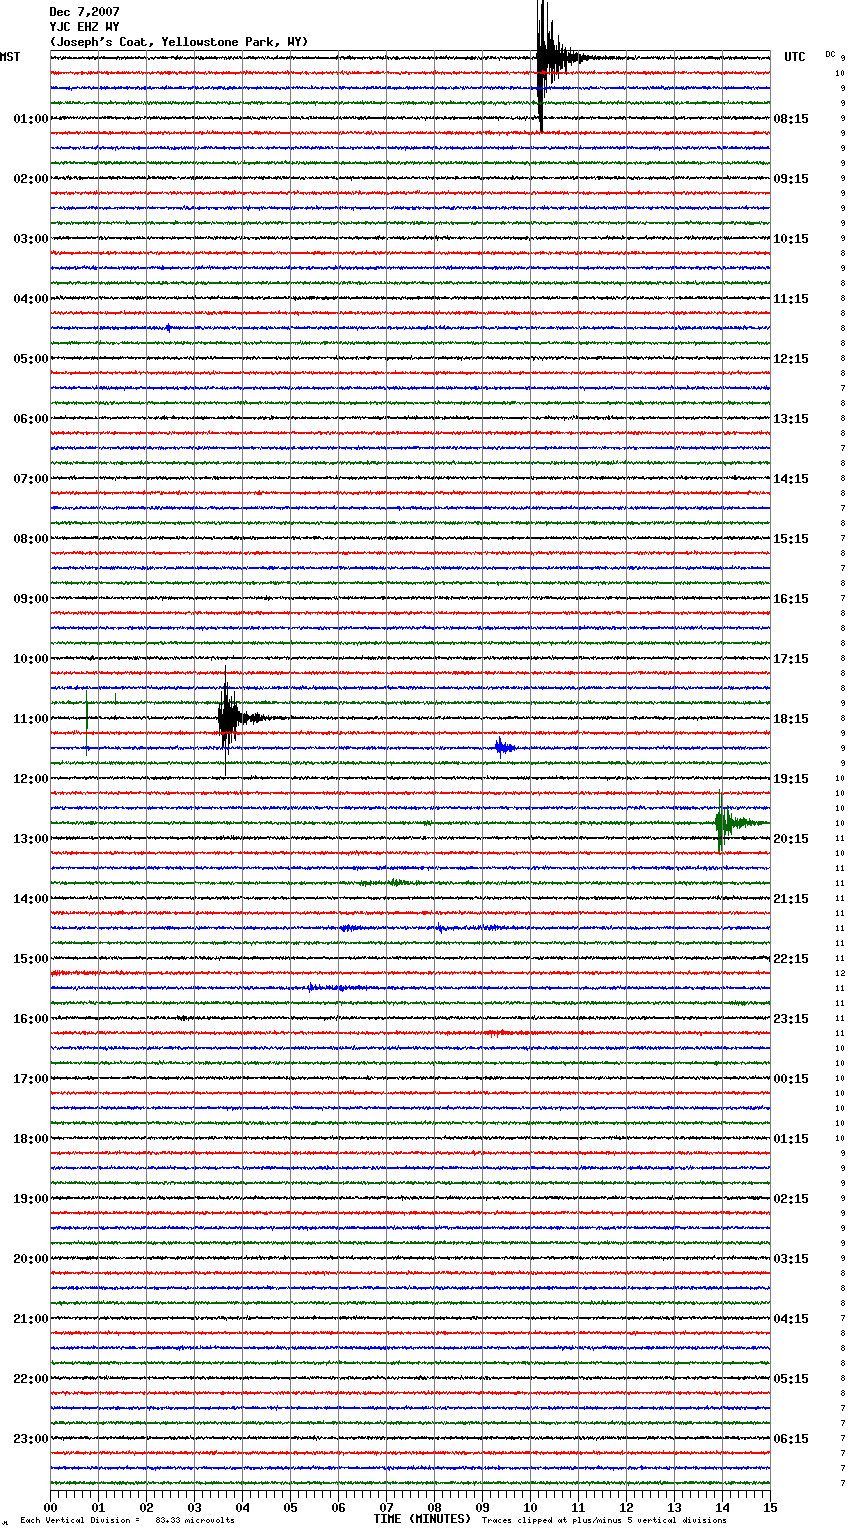Click the 01:00 MST time label
Image resolution: width=850 pixels, height=1534 pixels.
31,118
